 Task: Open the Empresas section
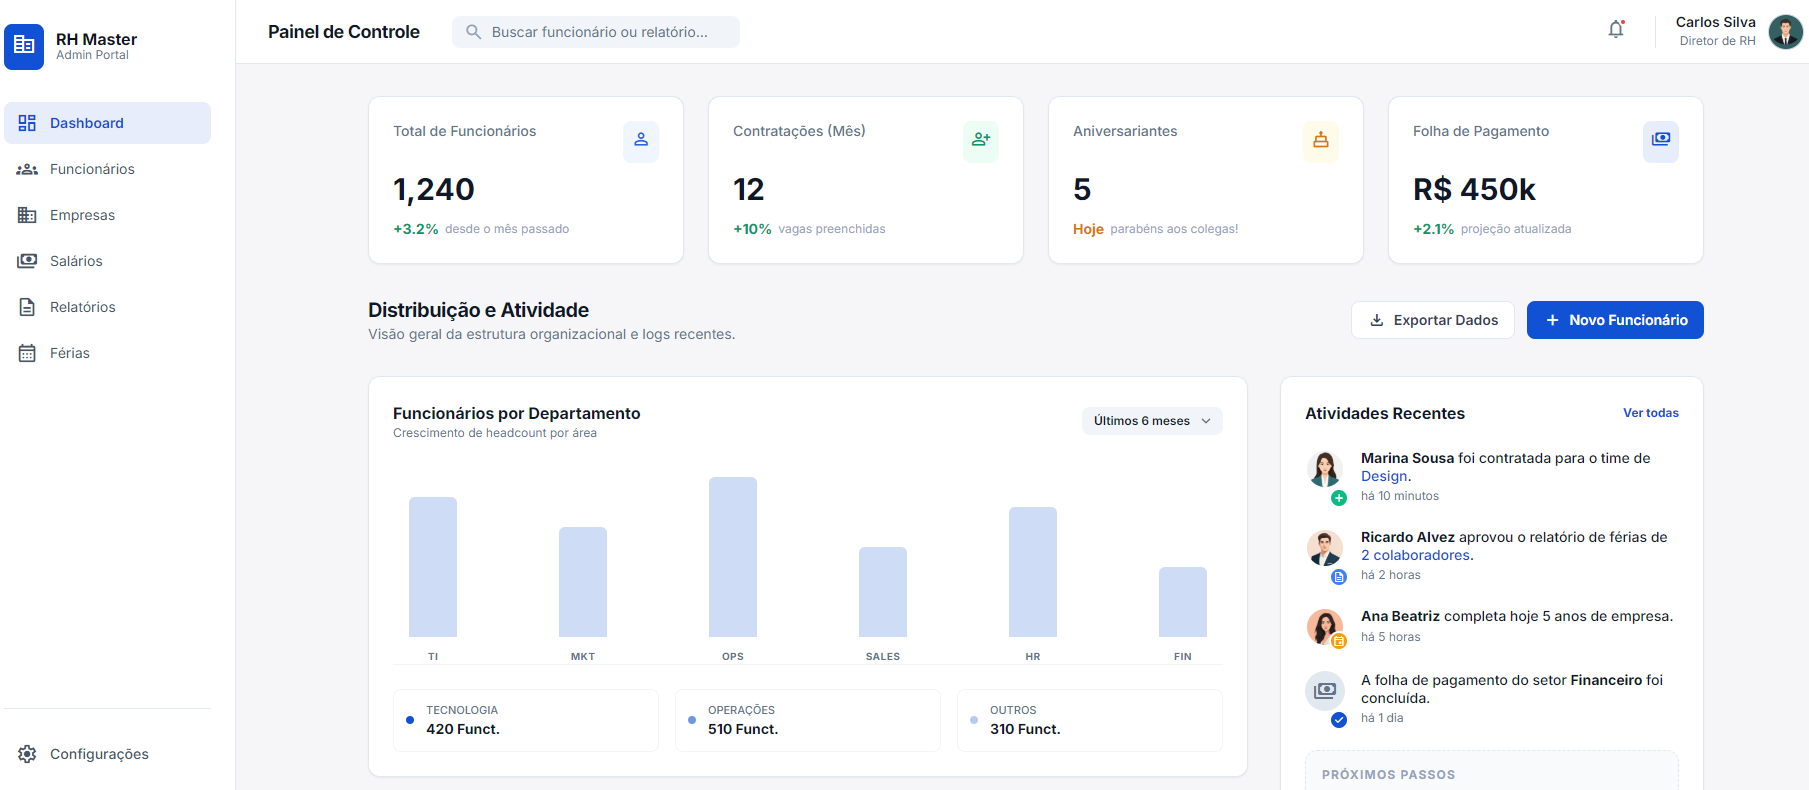82,215
